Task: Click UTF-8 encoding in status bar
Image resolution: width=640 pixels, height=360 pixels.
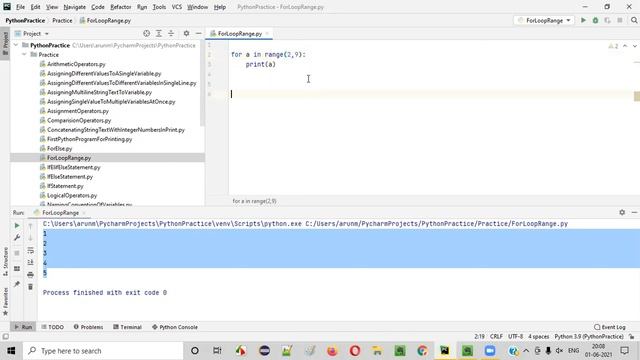Action: (516, 337)
